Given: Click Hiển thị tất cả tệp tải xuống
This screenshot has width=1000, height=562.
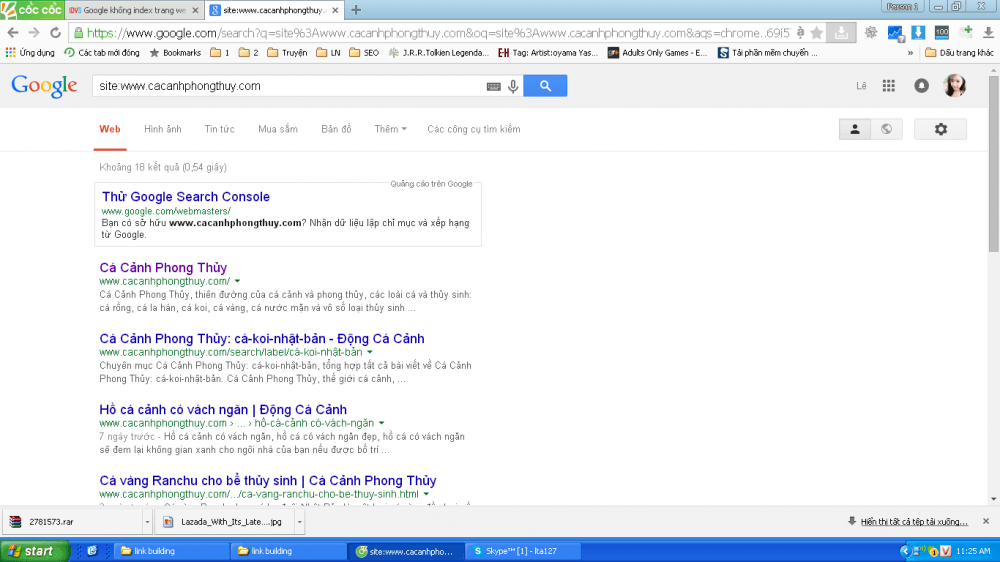Looking at the screenshot, I should pyautogui.click(x=914, y=522).
